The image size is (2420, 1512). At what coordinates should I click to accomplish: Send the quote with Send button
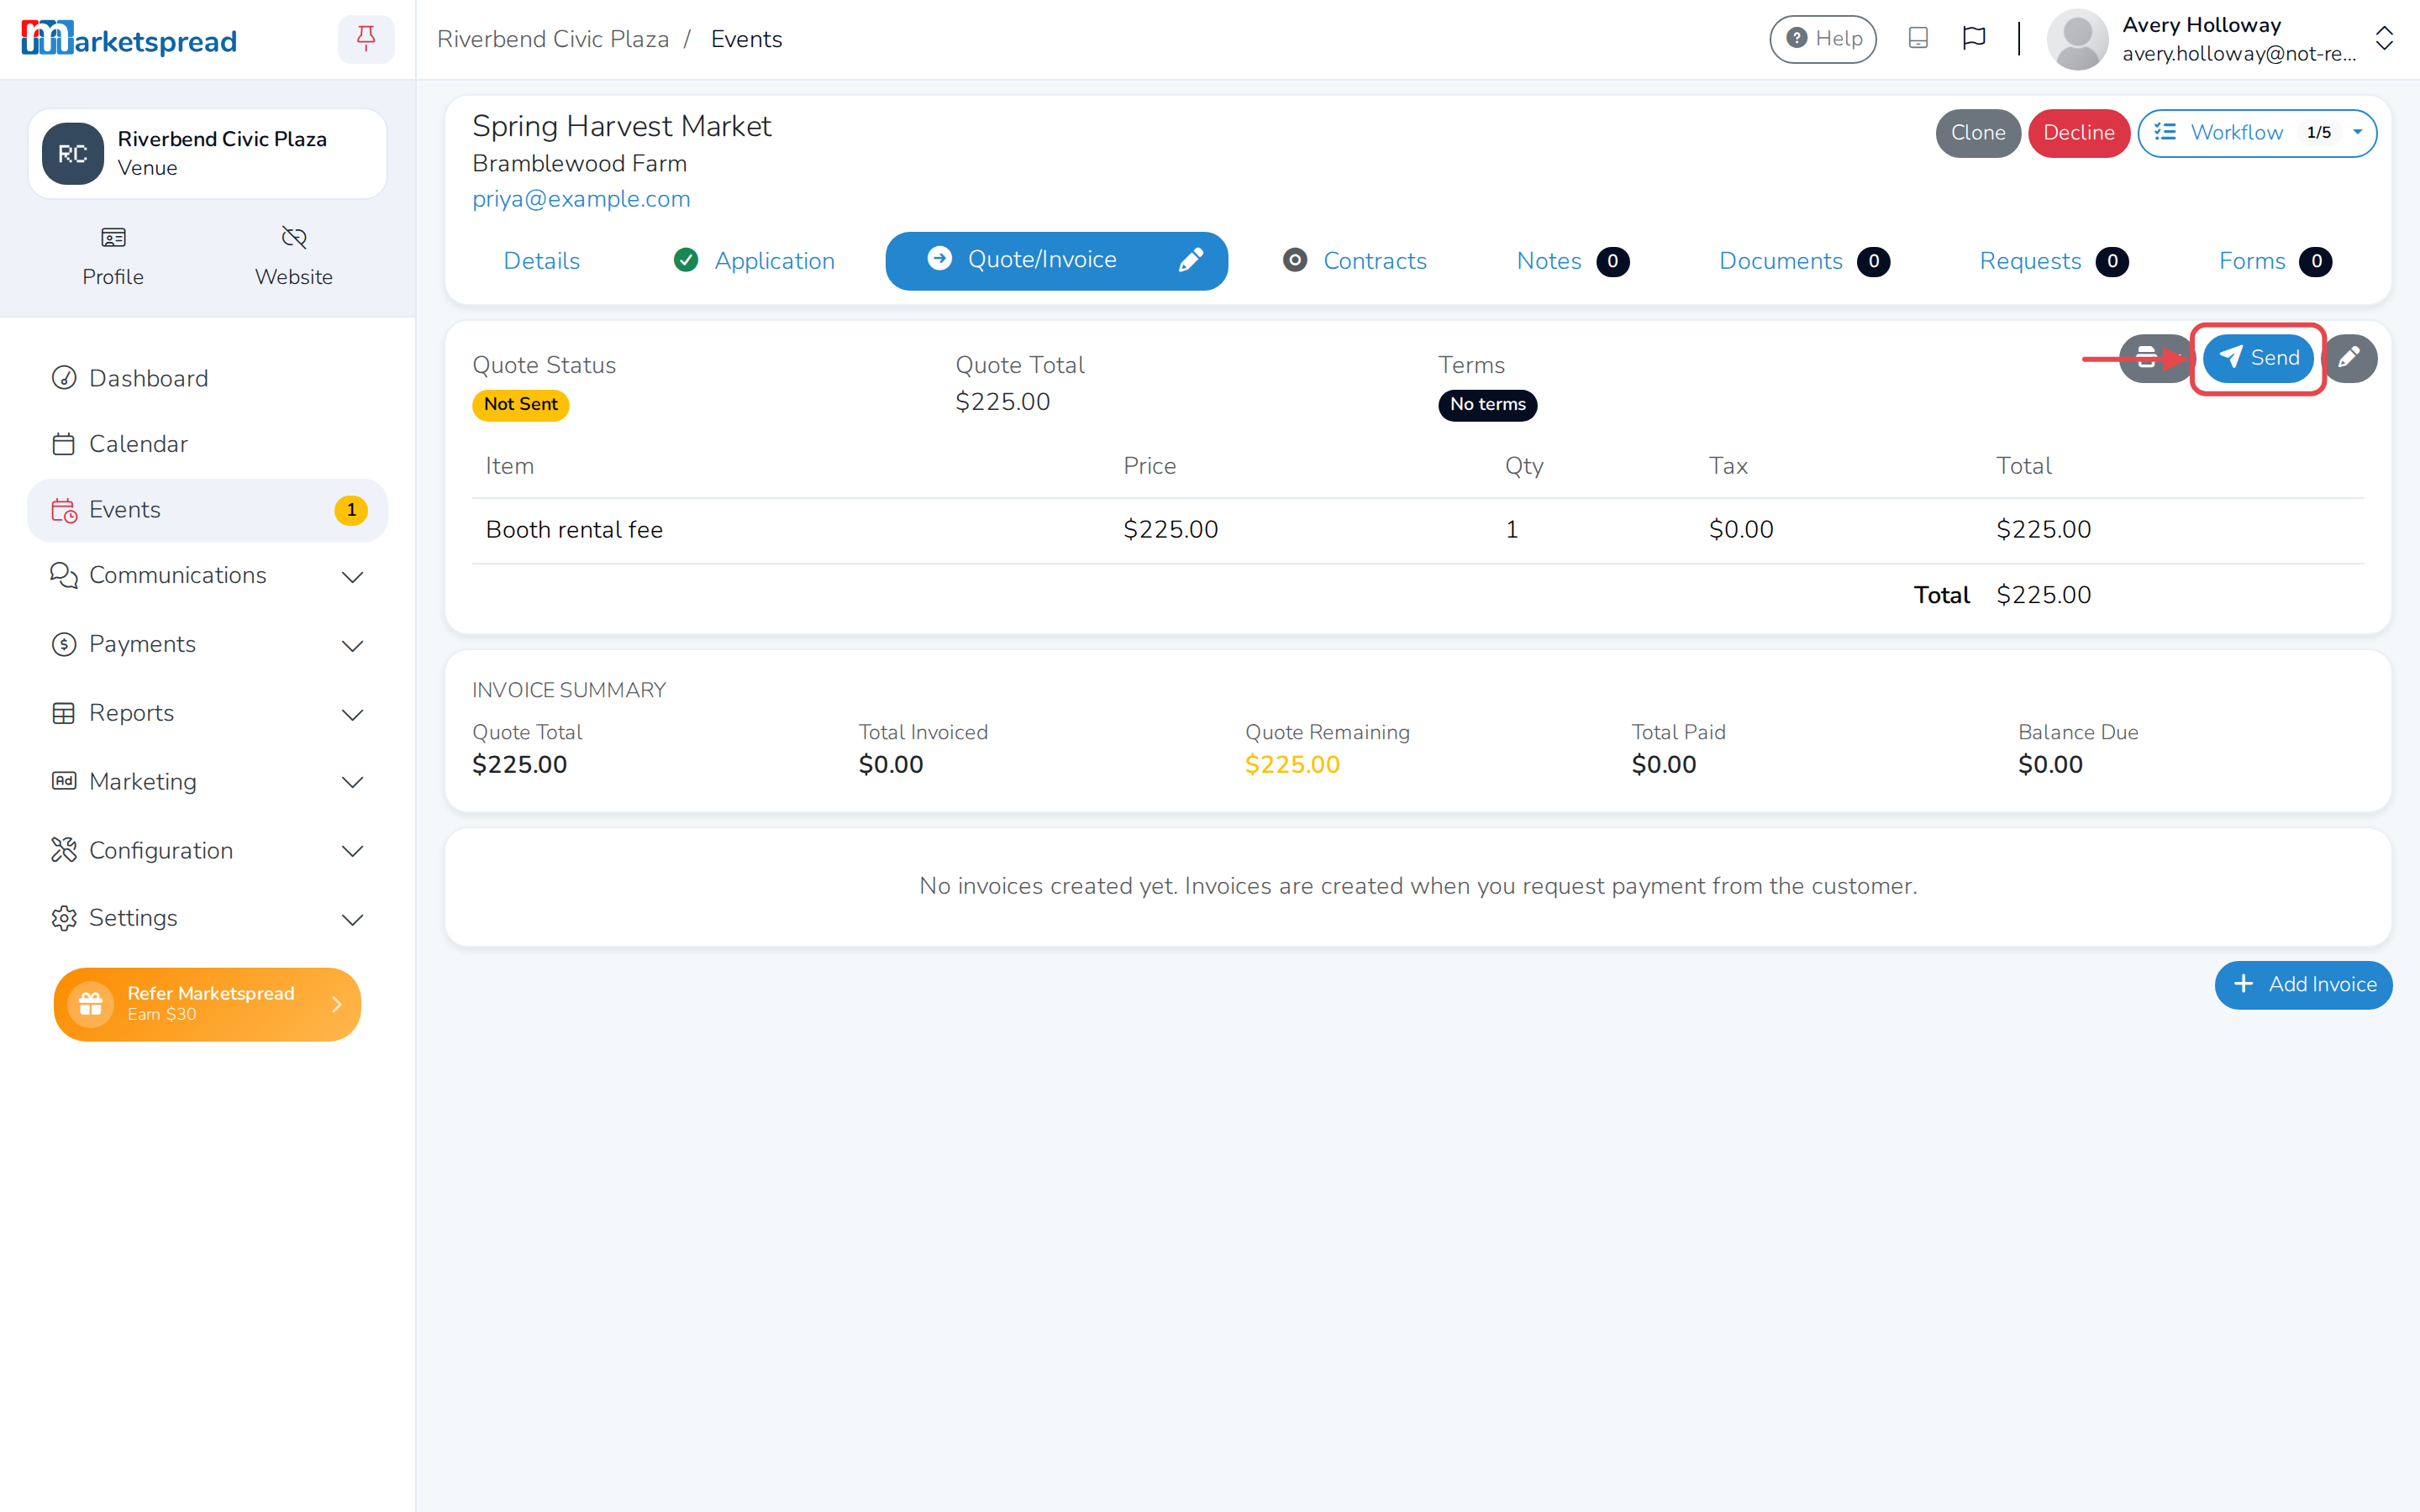2258,358
